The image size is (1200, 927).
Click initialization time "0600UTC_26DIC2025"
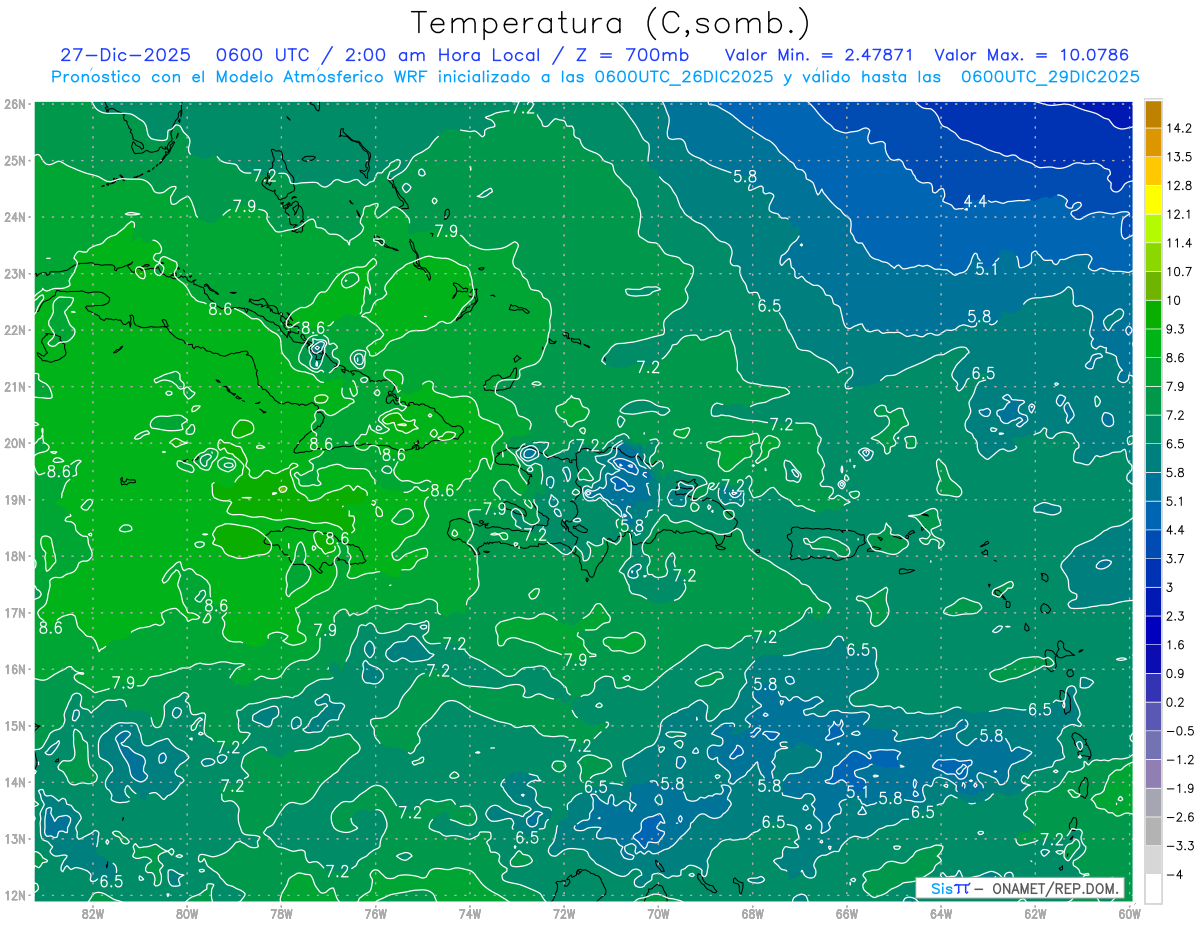click(x=685, y=76)
